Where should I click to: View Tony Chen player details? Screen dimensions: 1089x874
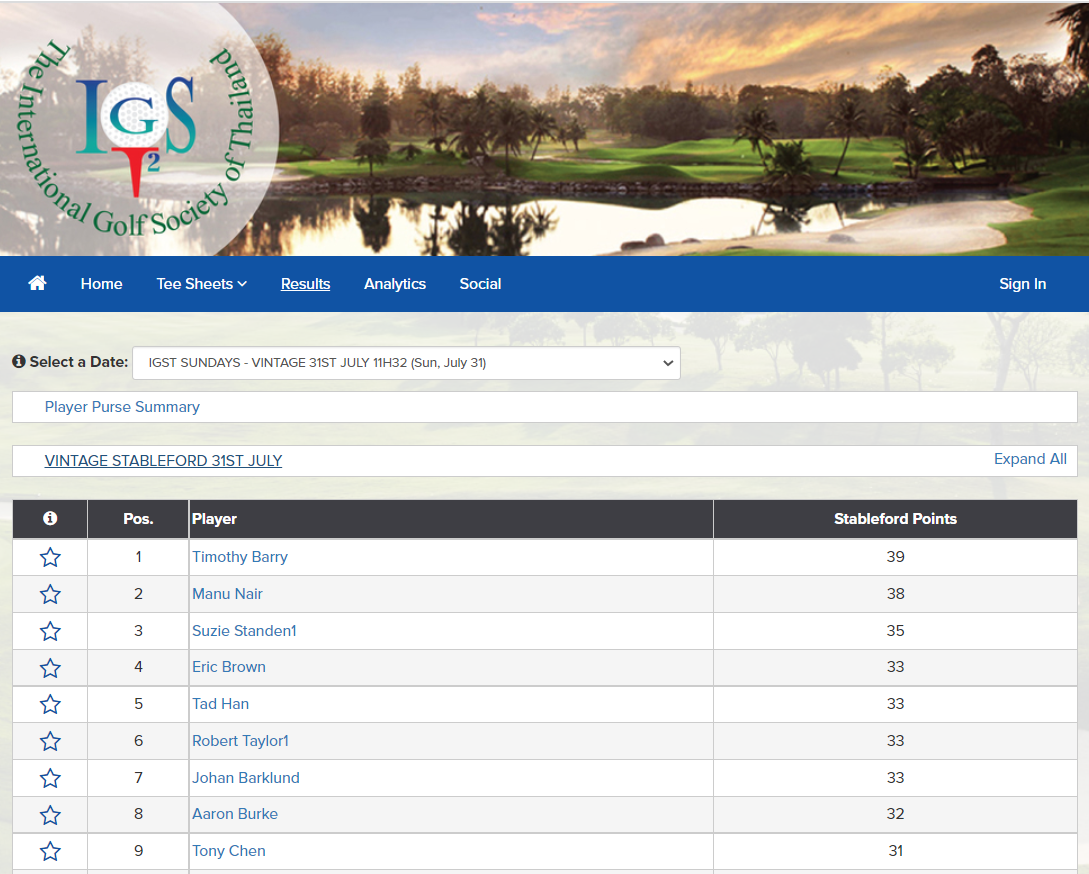point(228,850)
